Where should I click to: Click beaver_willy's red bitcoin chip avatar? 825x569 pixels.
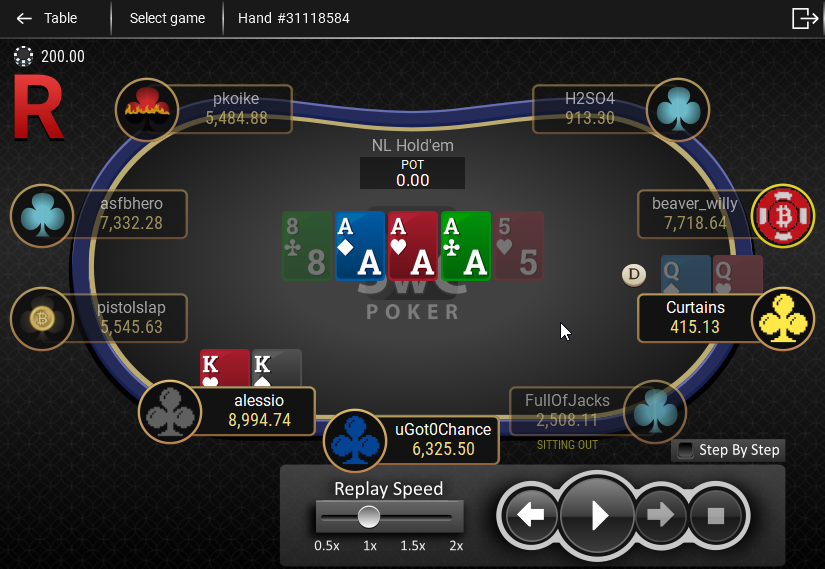[783, 215]
